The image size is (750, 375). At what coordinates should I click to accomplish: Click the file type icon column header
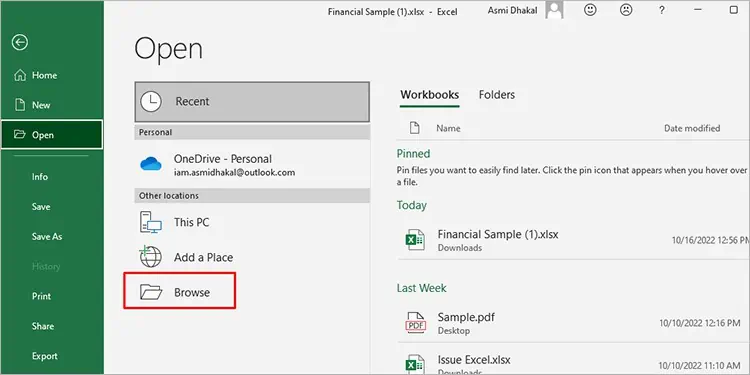pyautogui.click(x=415, y=128)
